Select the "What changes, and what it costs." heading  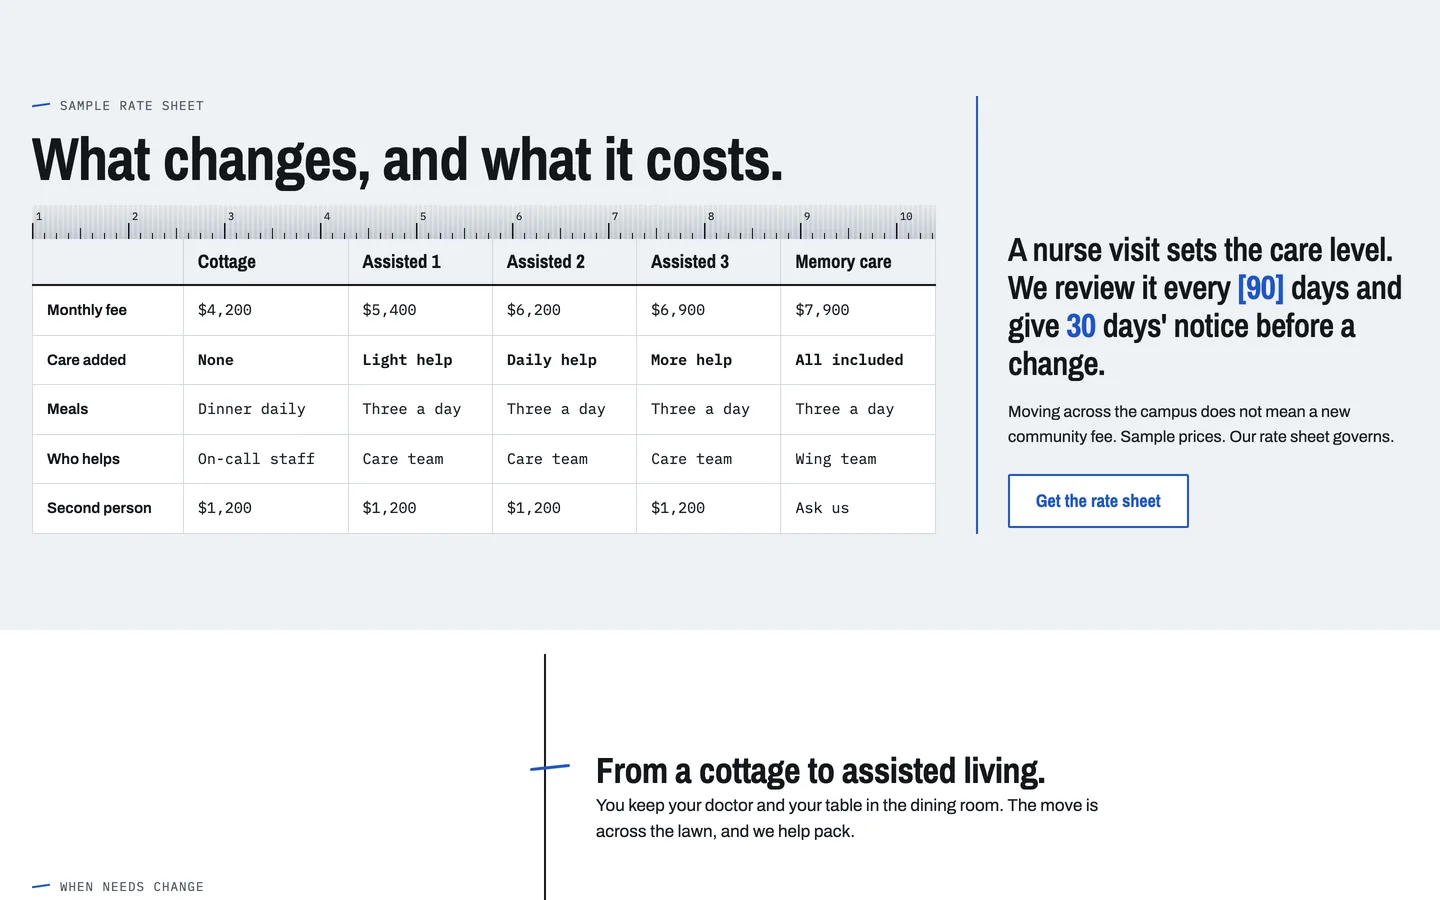click(407, 160)
